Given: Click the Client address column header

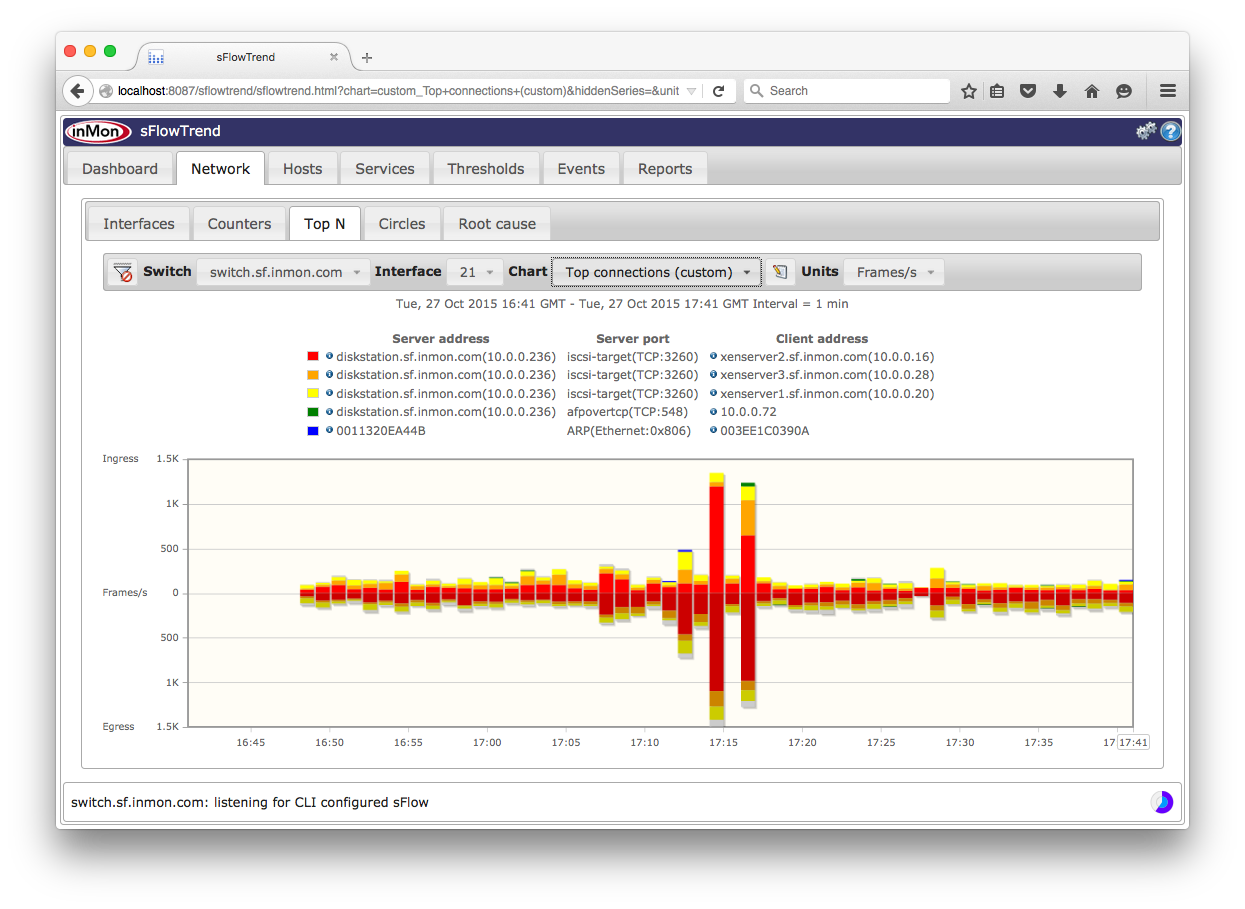Looking at the screenshot, I should [822, 339].
